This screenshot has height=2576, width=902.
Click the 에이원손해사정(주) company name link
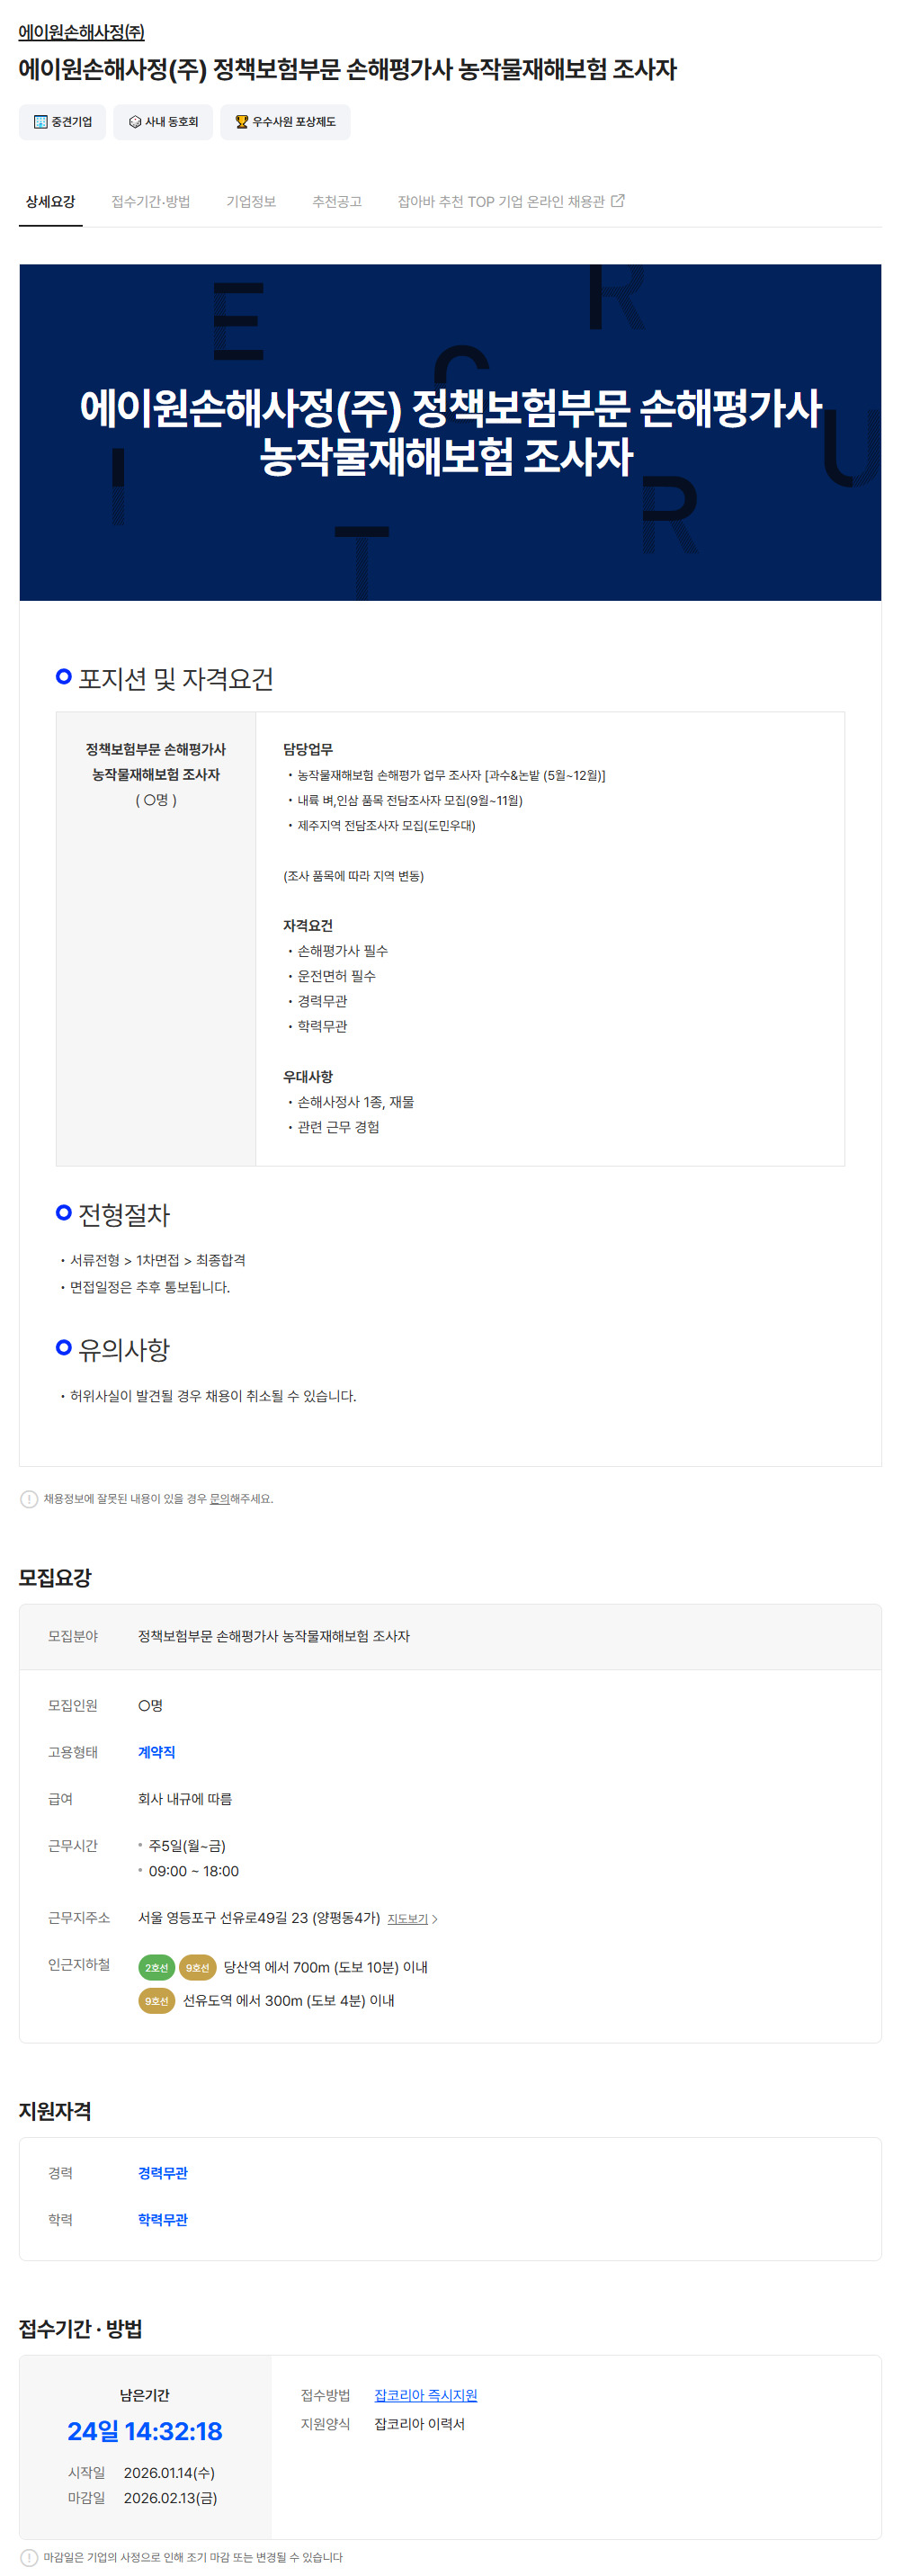[81, 32]
